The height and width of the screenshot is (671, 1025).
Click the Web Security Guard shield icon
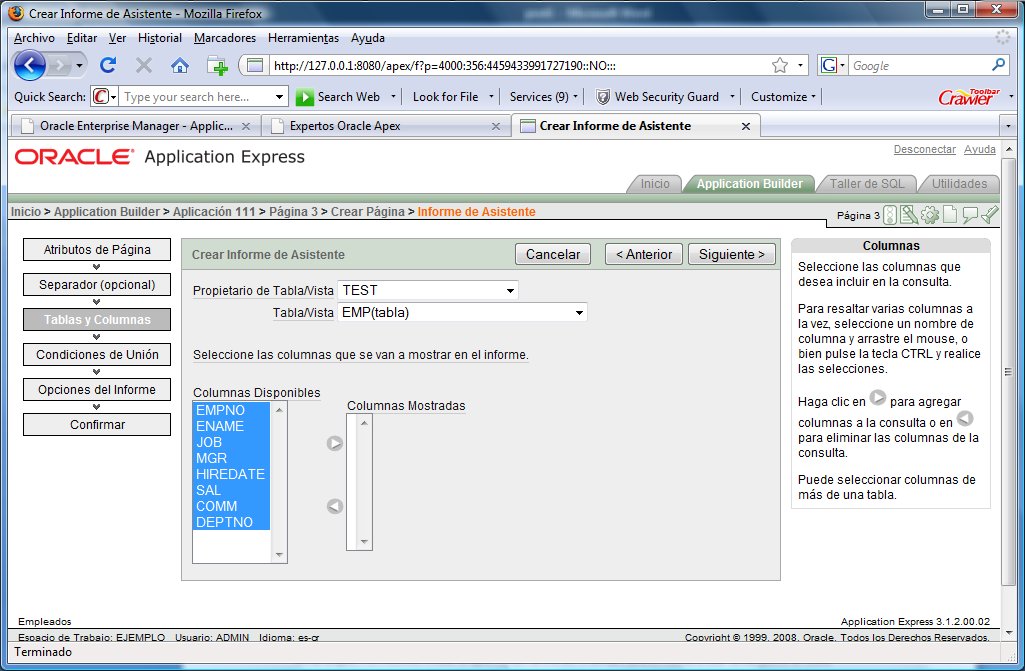pyautogui.click(x=603, y=97)
